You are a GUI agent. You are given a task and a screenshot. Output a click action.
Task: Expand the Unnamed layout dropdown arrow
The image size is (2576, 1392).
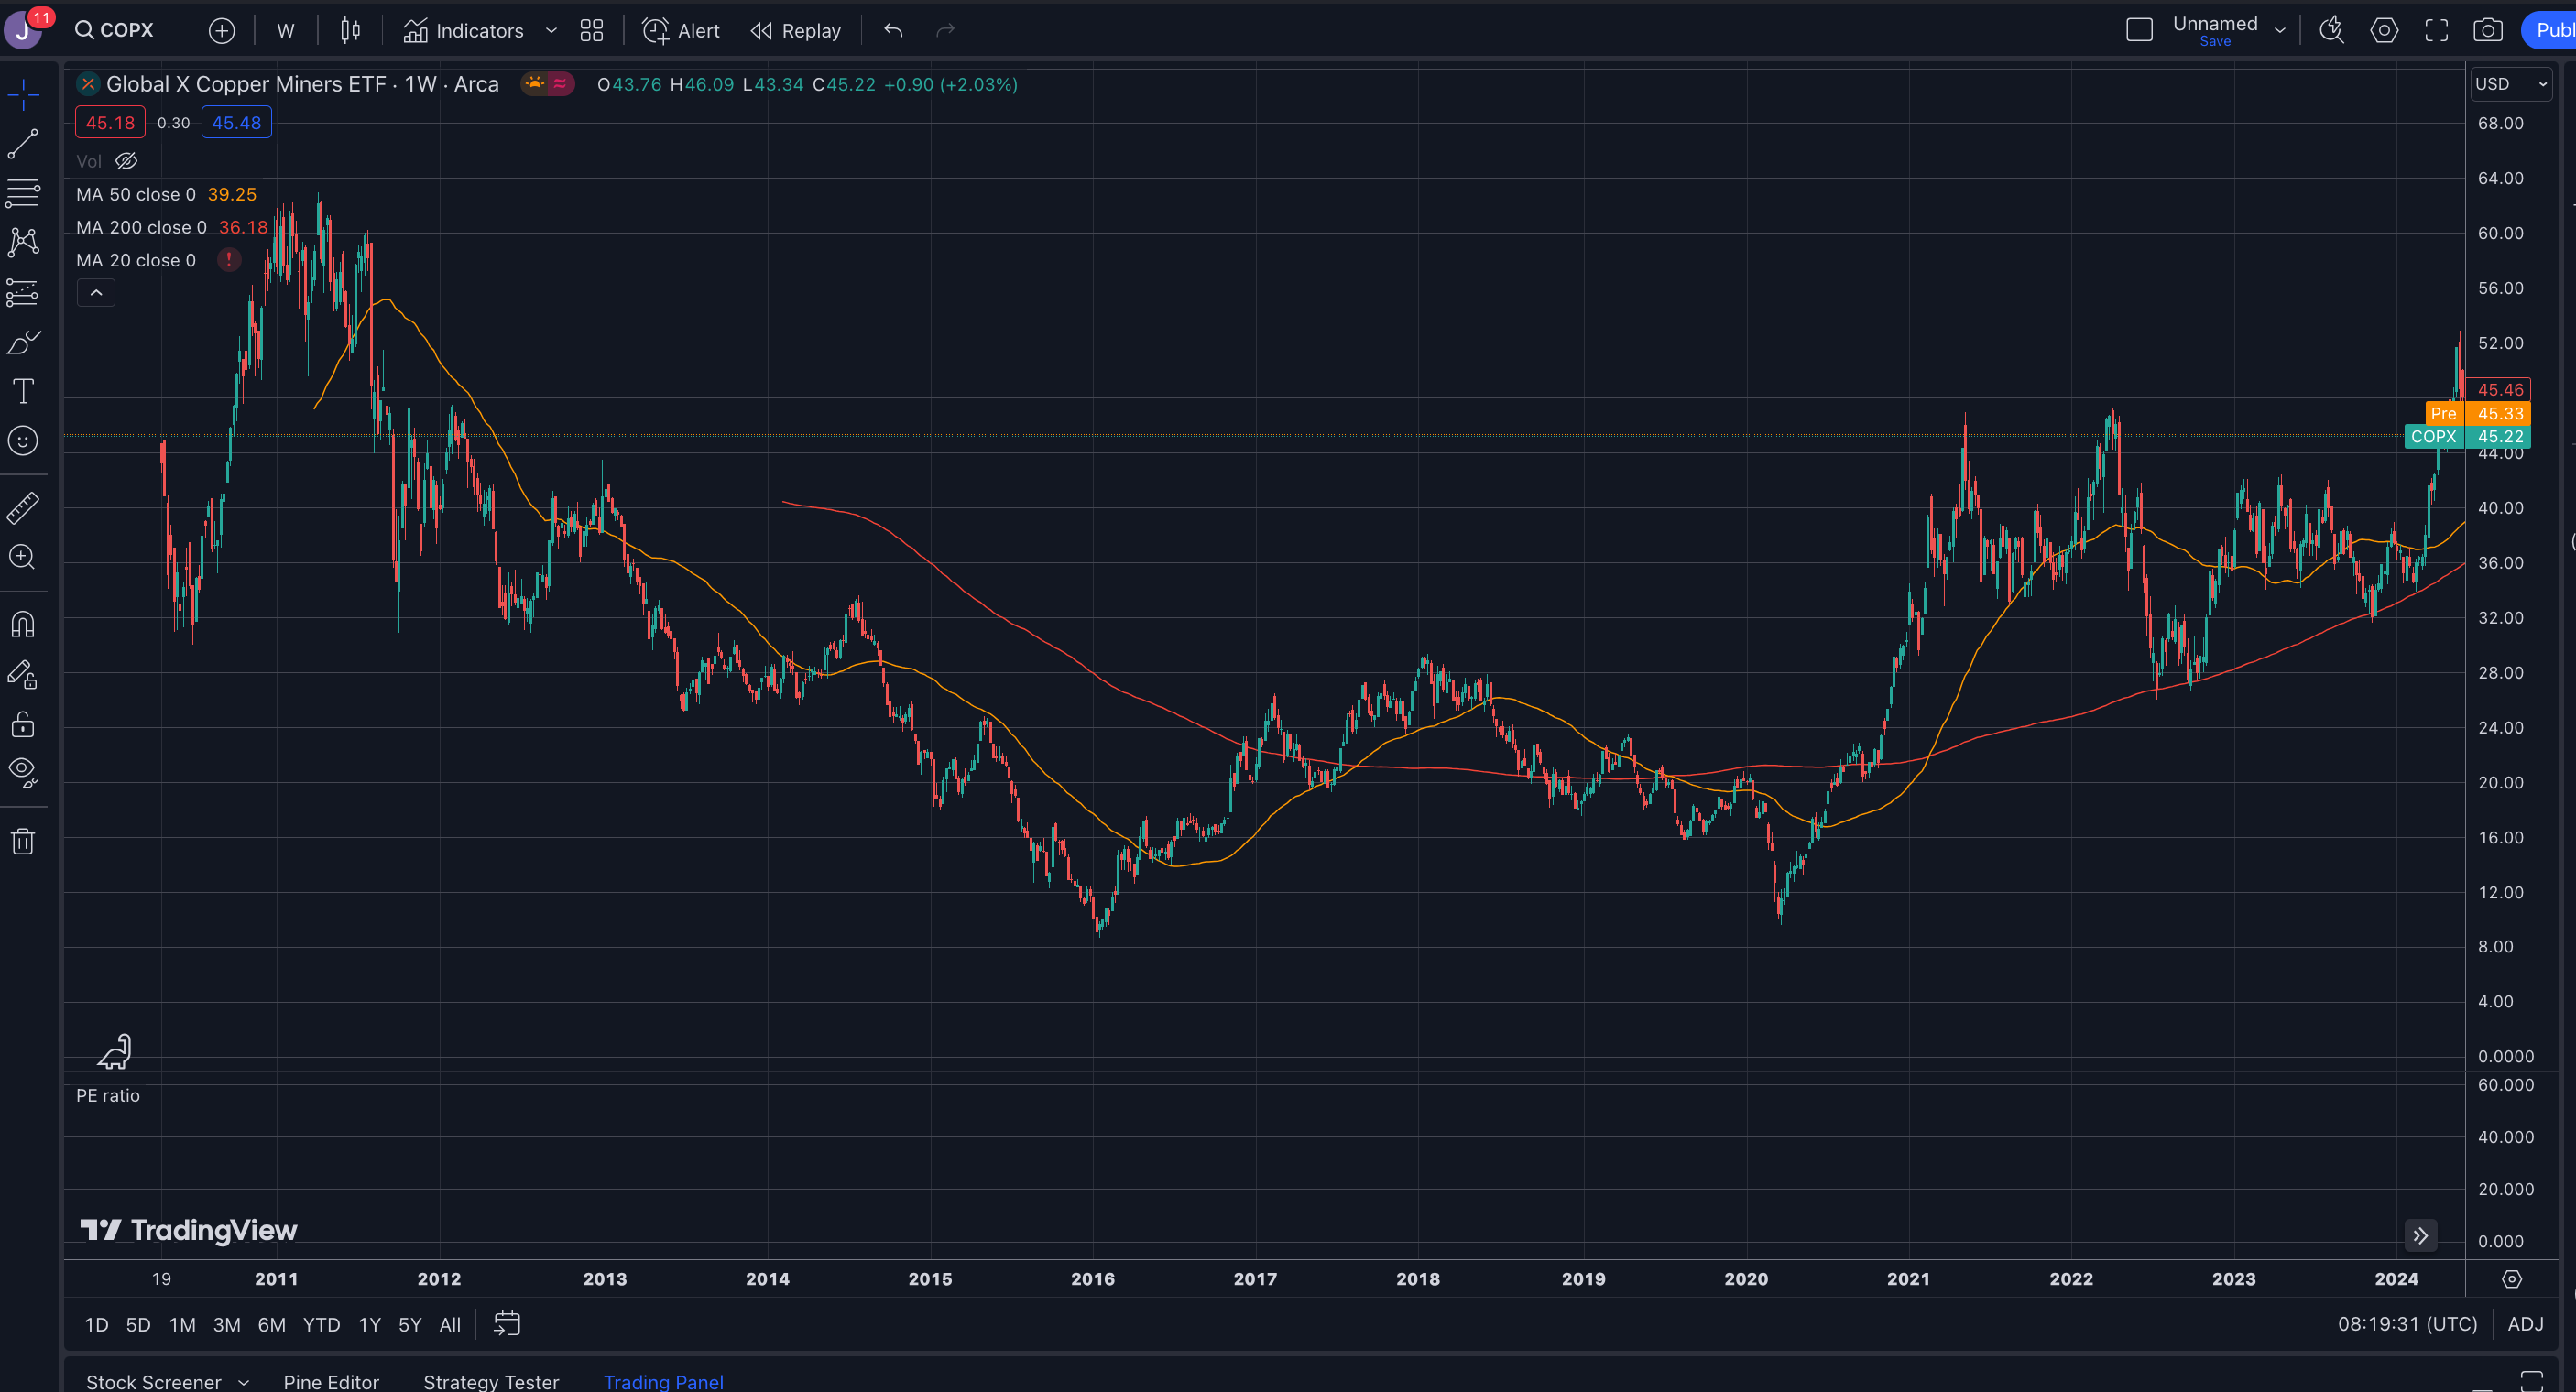point(2280,31)
